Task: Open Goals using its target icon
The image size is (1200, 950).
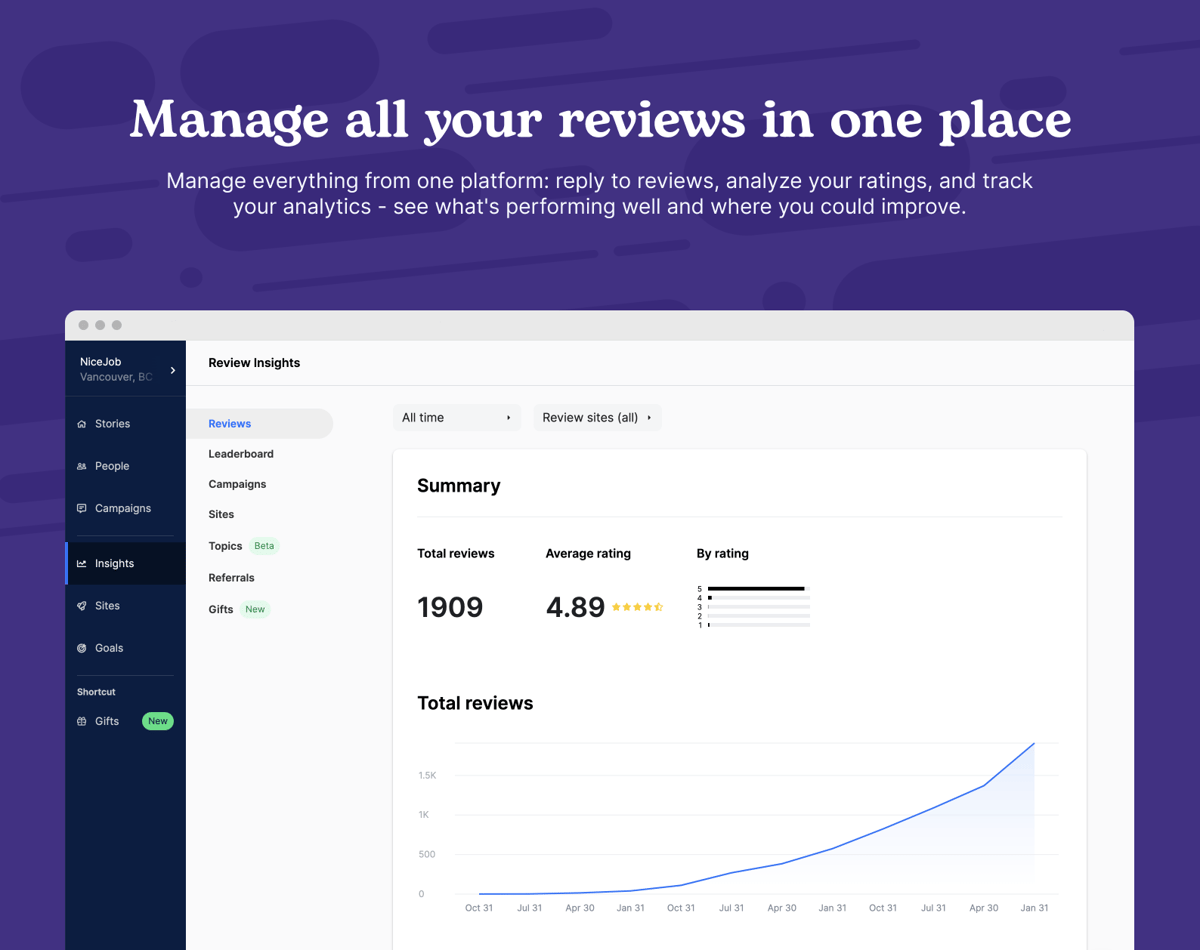Action: tap(81, 648)
